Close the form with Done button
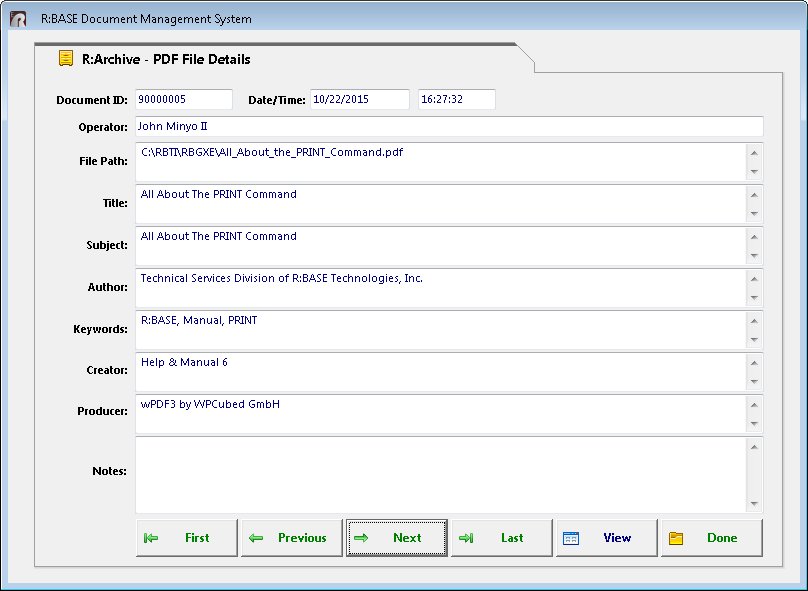This screenshot has width=808, height=591. click(x=712, y=538)
